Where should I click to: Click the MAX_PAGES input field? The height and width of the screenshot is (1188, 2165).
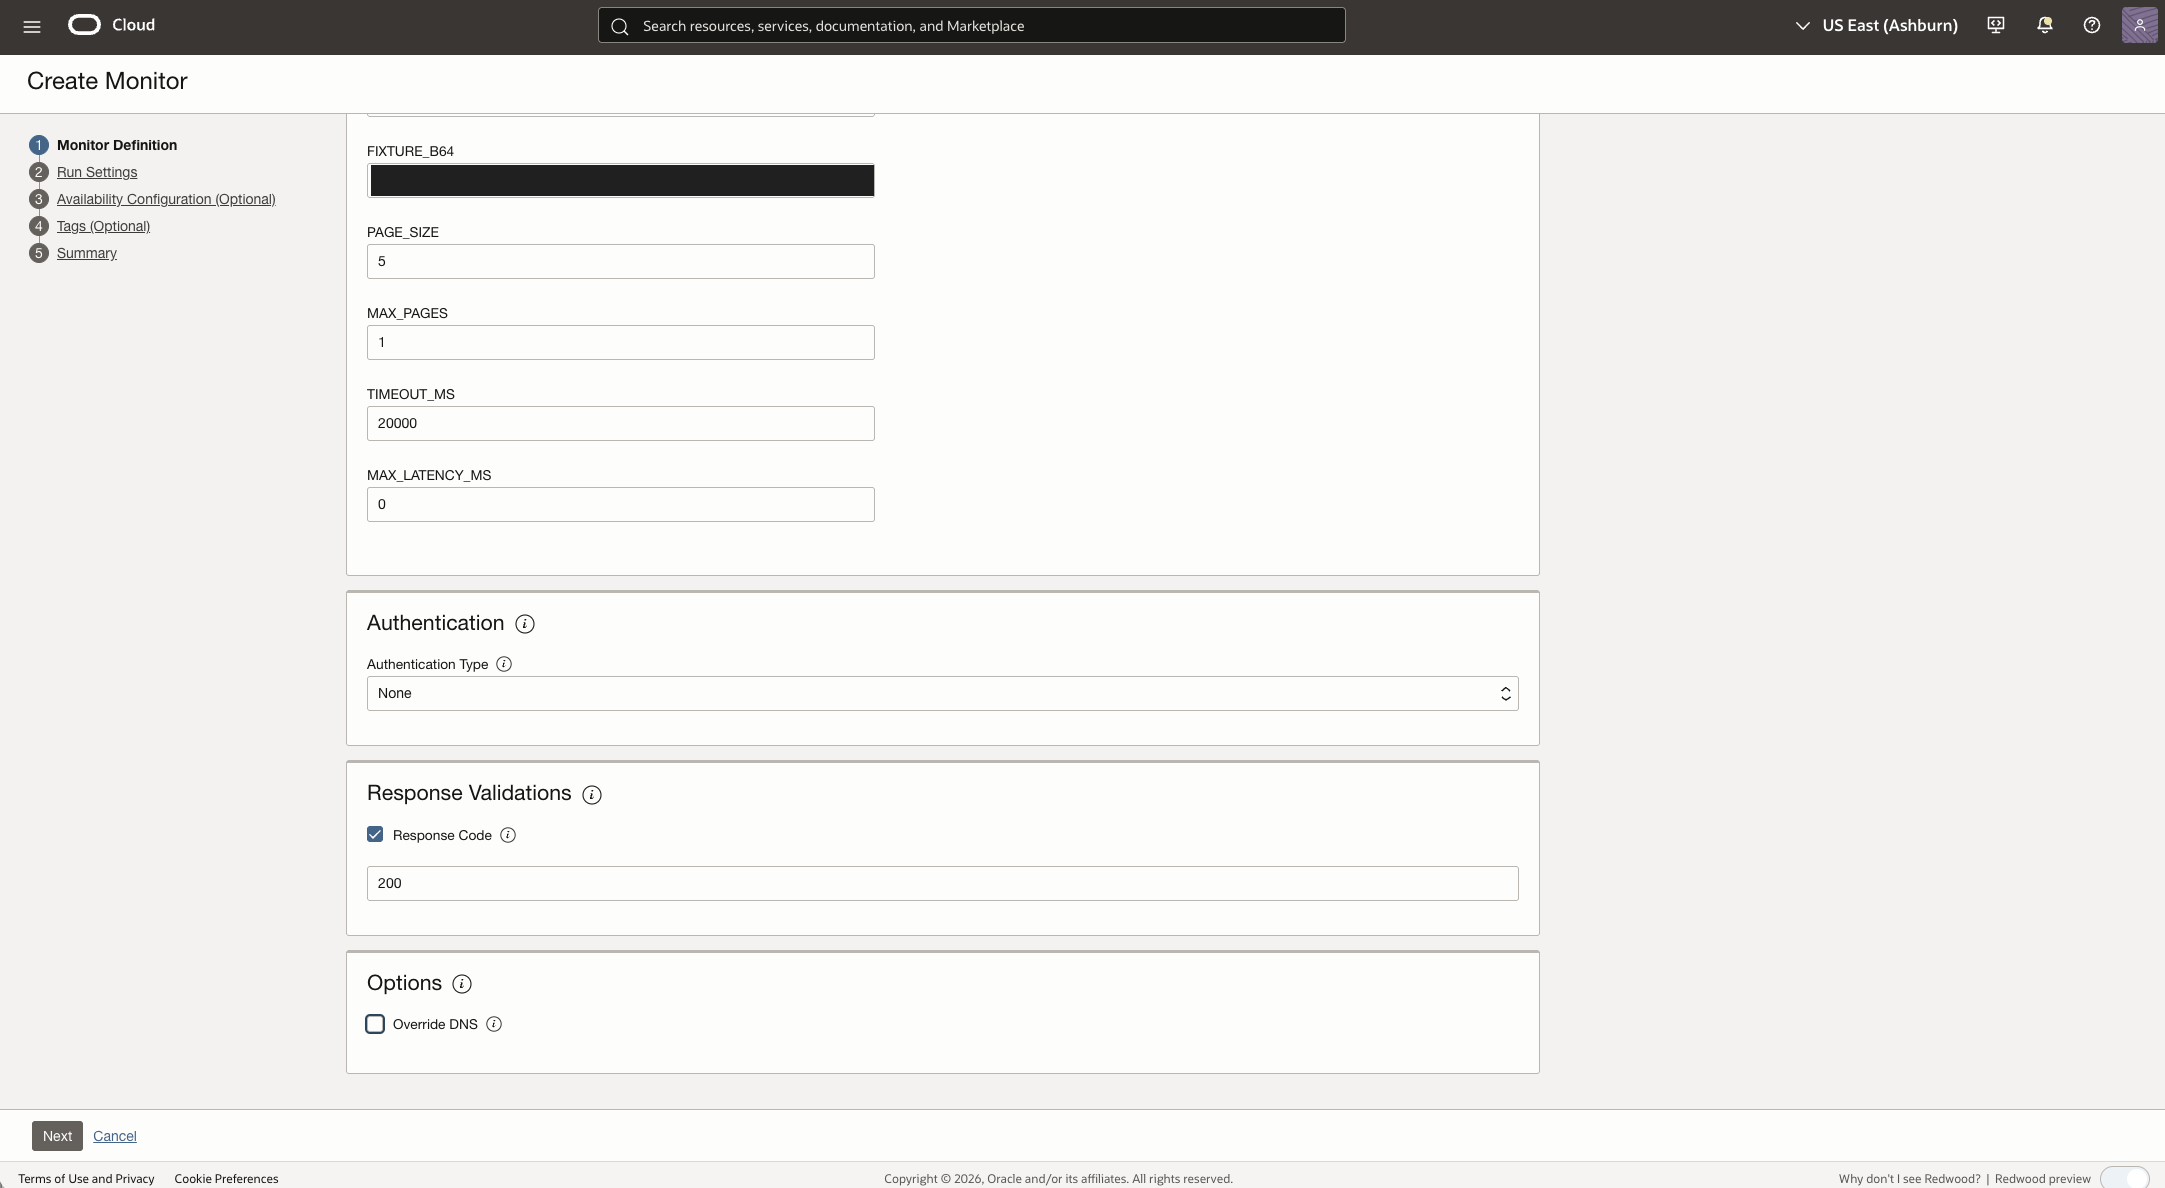(621, 343)
